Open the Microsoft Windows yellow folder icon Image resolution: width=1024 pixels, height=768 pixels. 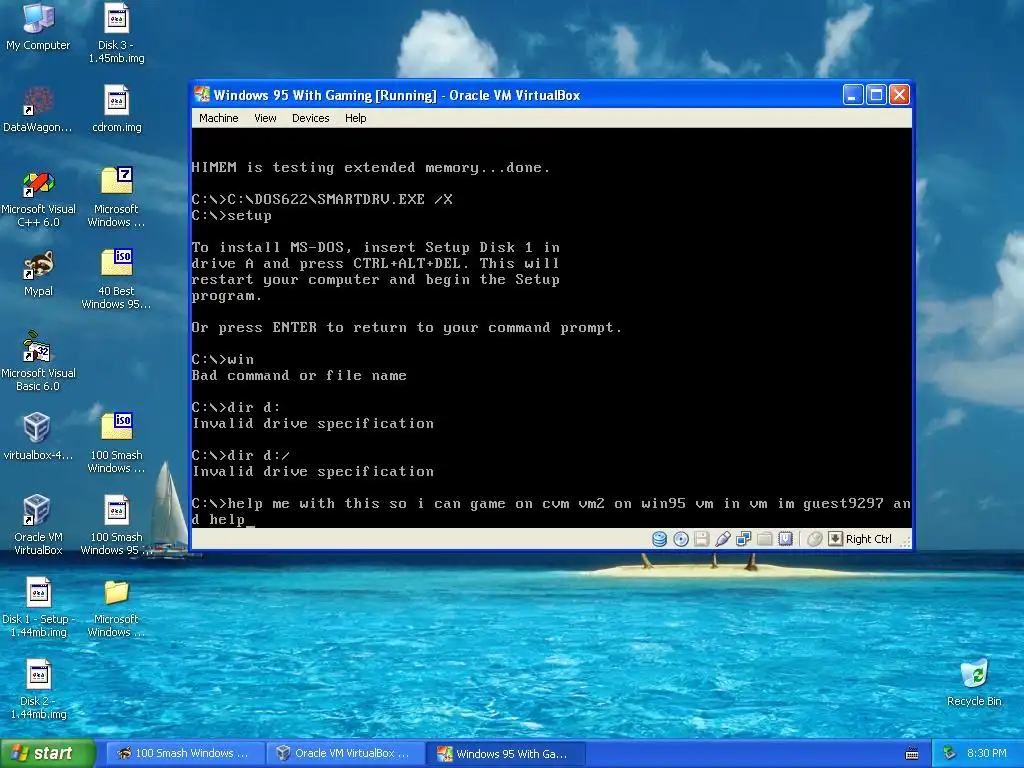116,607
